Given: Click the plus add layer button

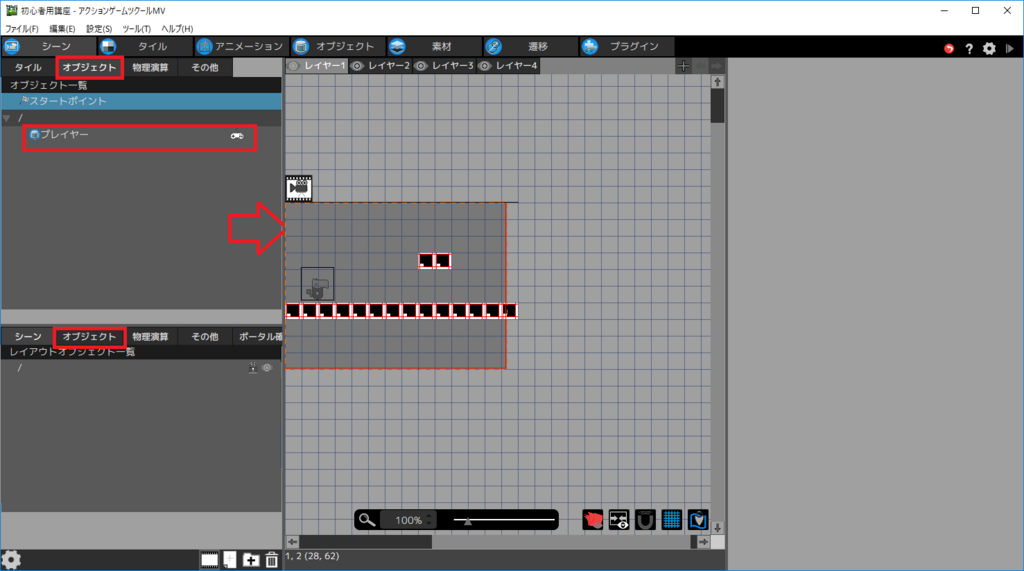Looking at the screenshot, I should click(683, 66).
